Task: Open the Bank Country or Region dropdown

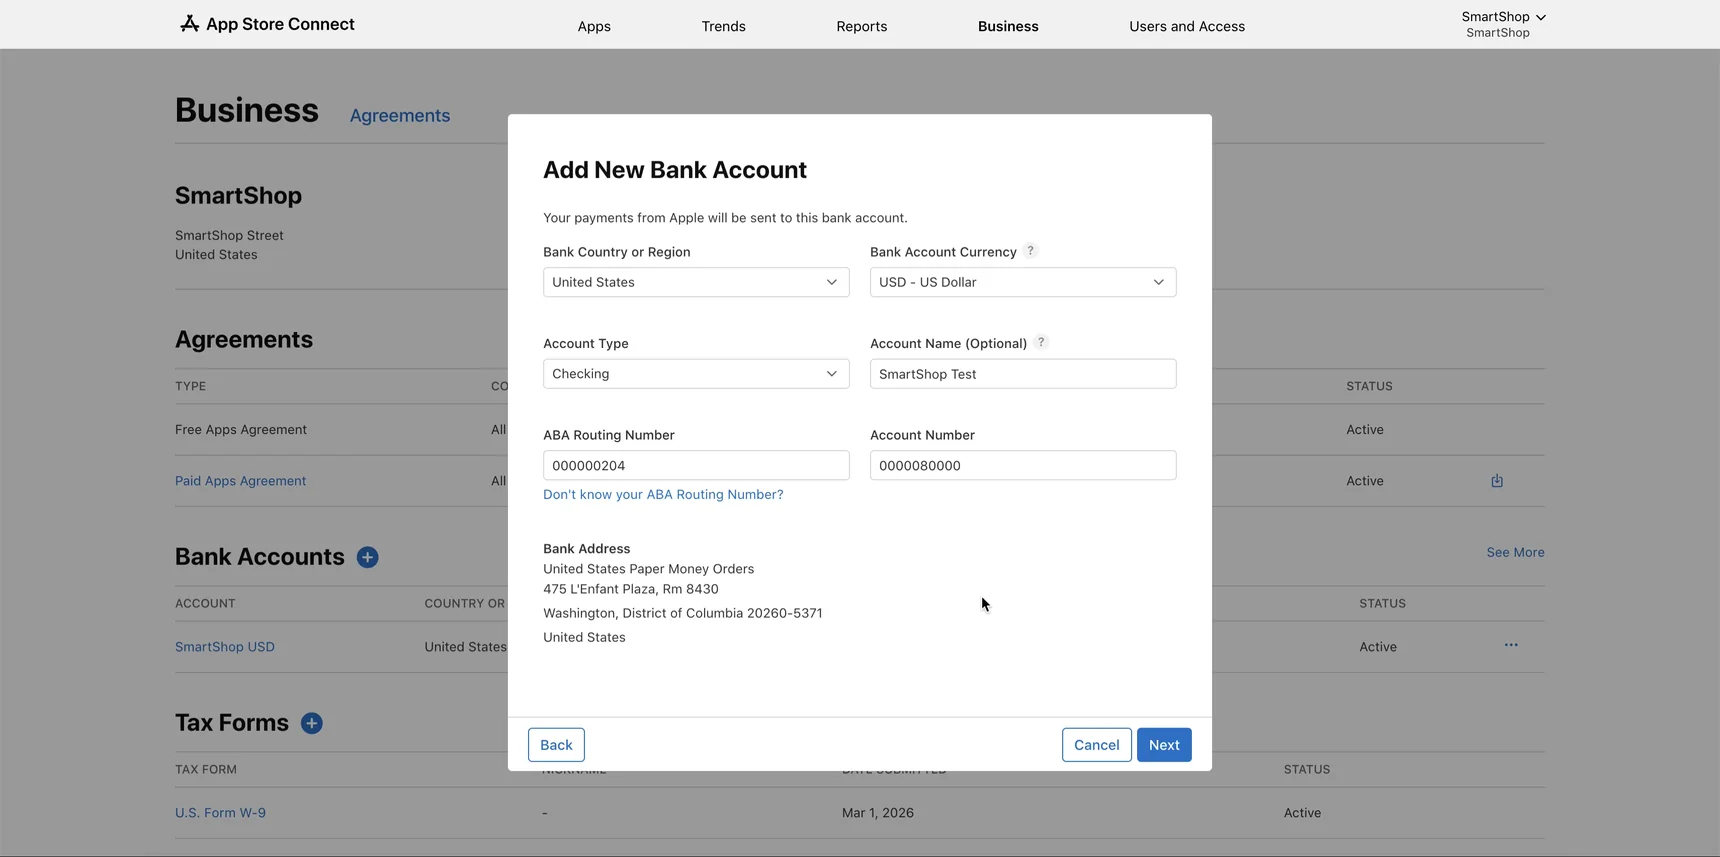Action: coord(696,282)
